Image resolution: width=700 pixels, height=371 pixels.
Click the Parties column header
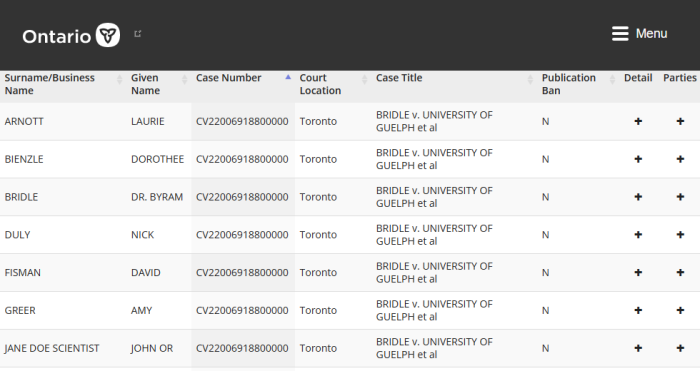click(x=679, y=78)
